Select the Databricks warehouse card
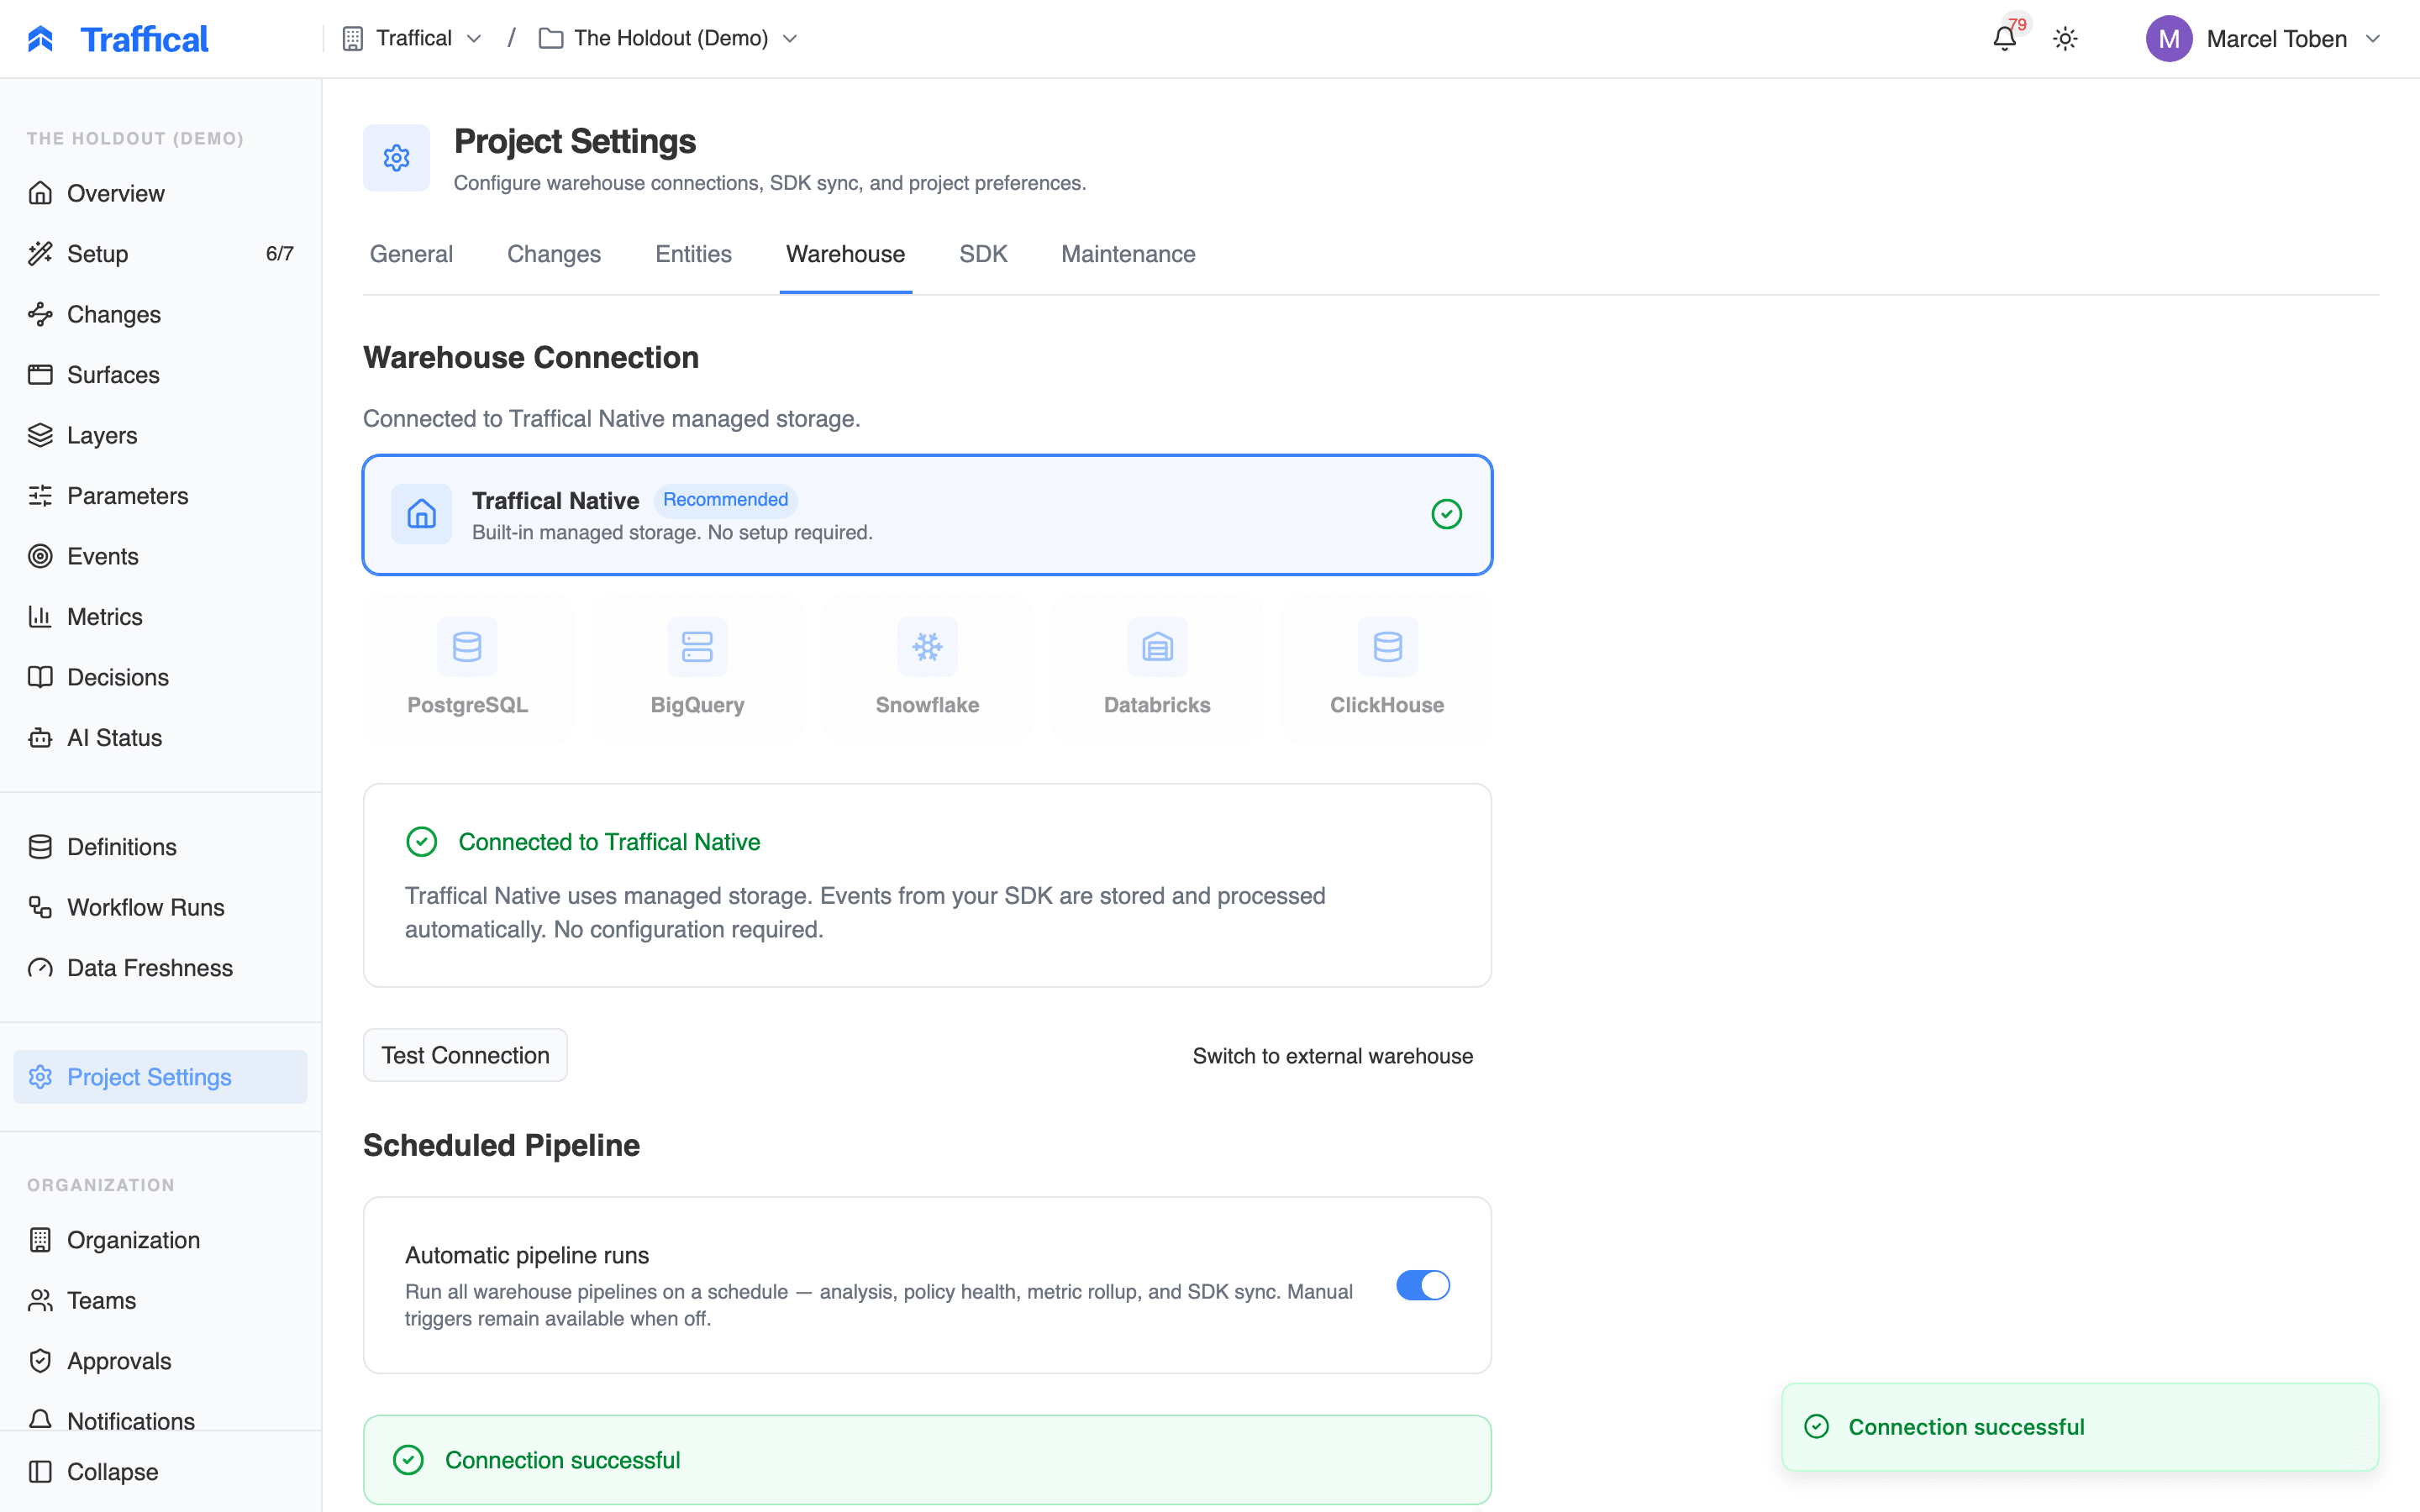 [1157, 667]
